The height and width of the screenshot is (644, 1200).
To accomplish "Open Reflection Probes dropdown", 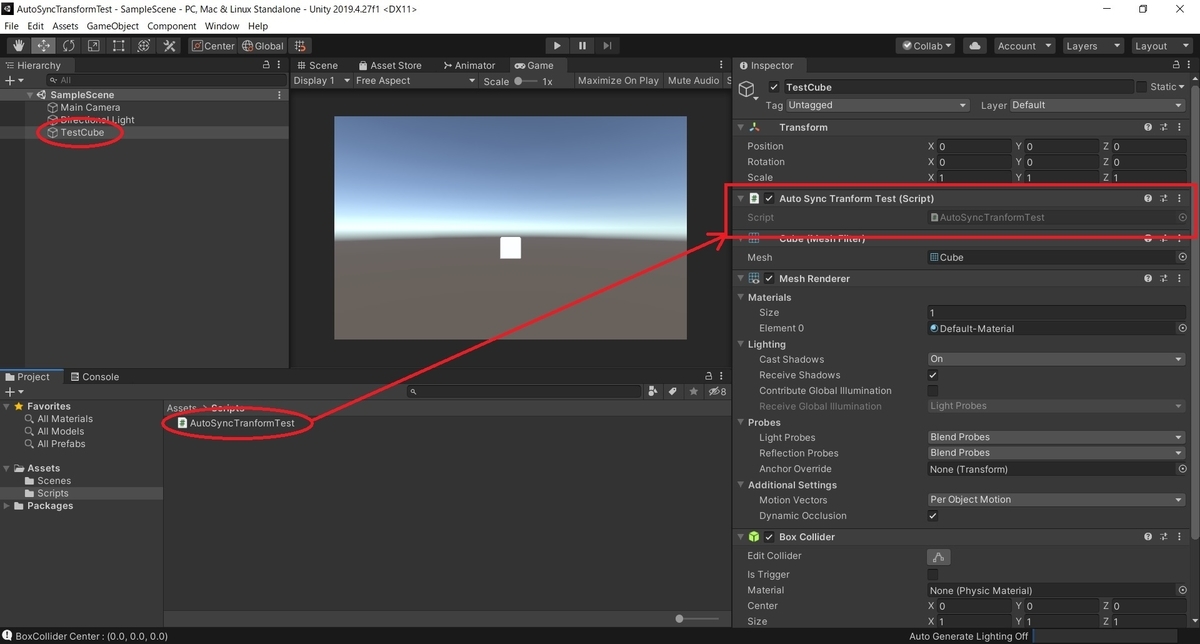I will (x=1056, y=453).
